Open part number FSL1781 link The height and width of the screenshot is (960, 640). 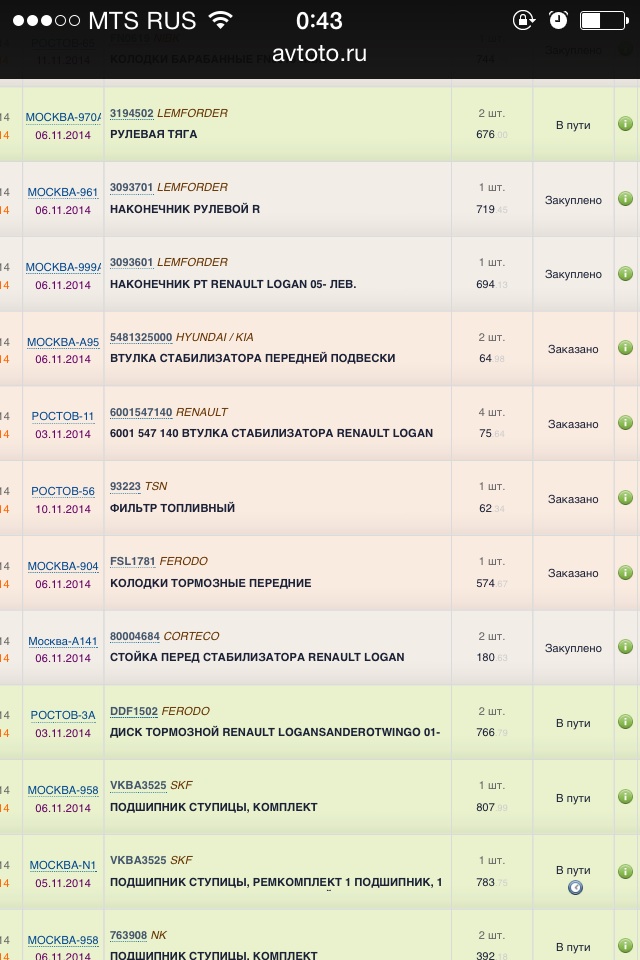click(130, 562)
